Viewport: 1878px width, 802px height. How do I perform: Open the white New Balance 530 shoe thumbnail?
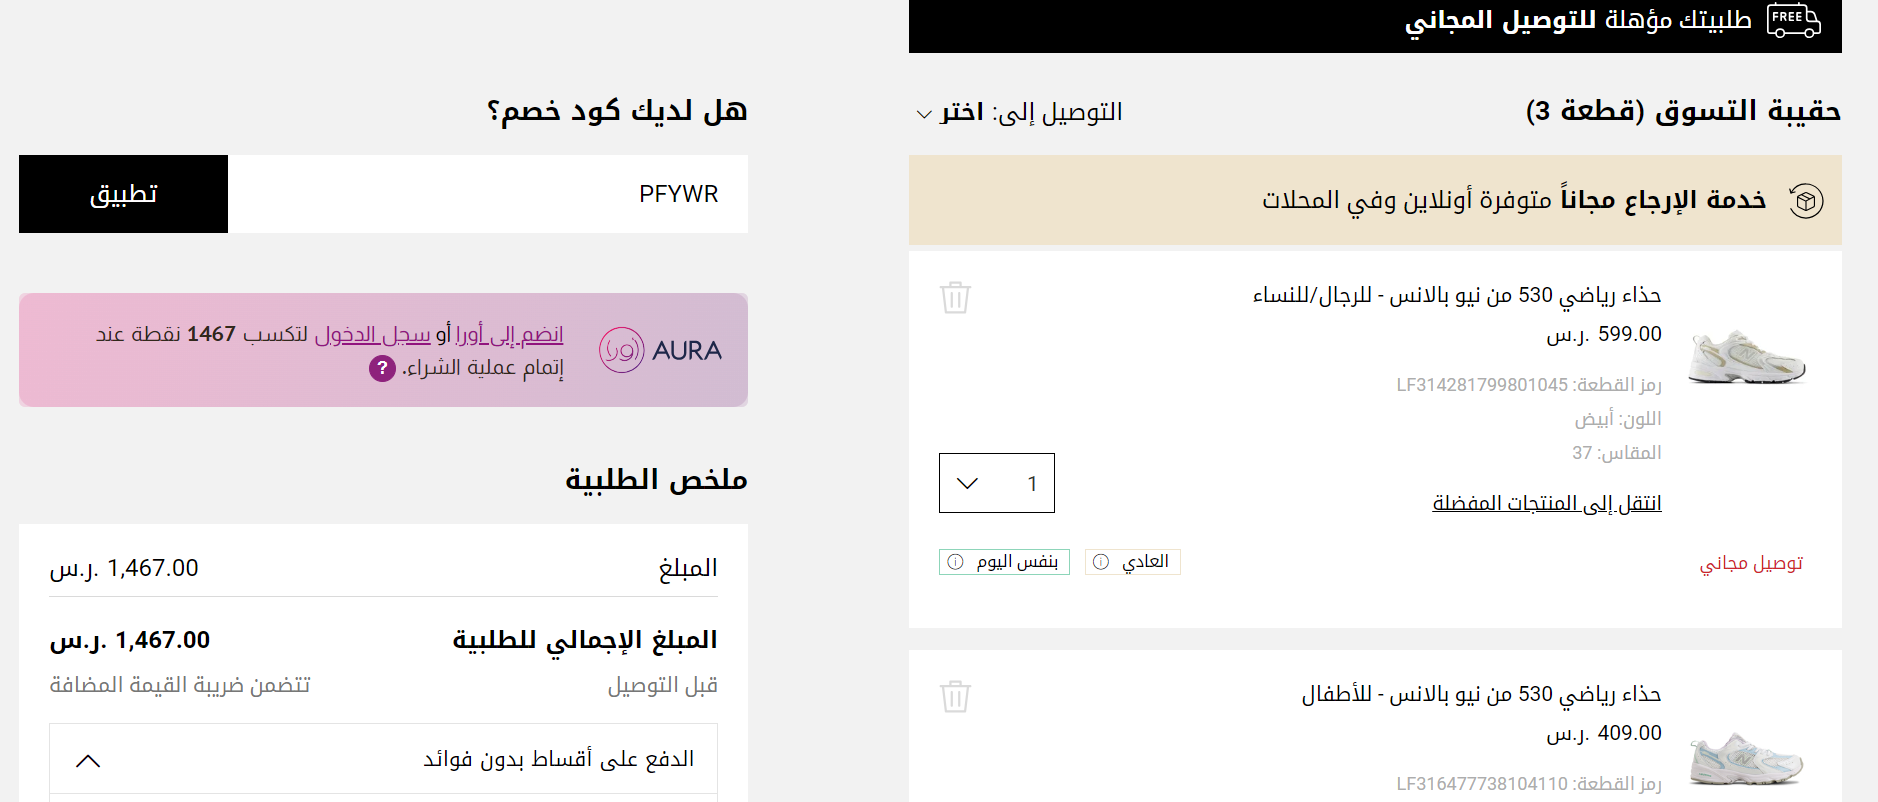coord(1747,357)
